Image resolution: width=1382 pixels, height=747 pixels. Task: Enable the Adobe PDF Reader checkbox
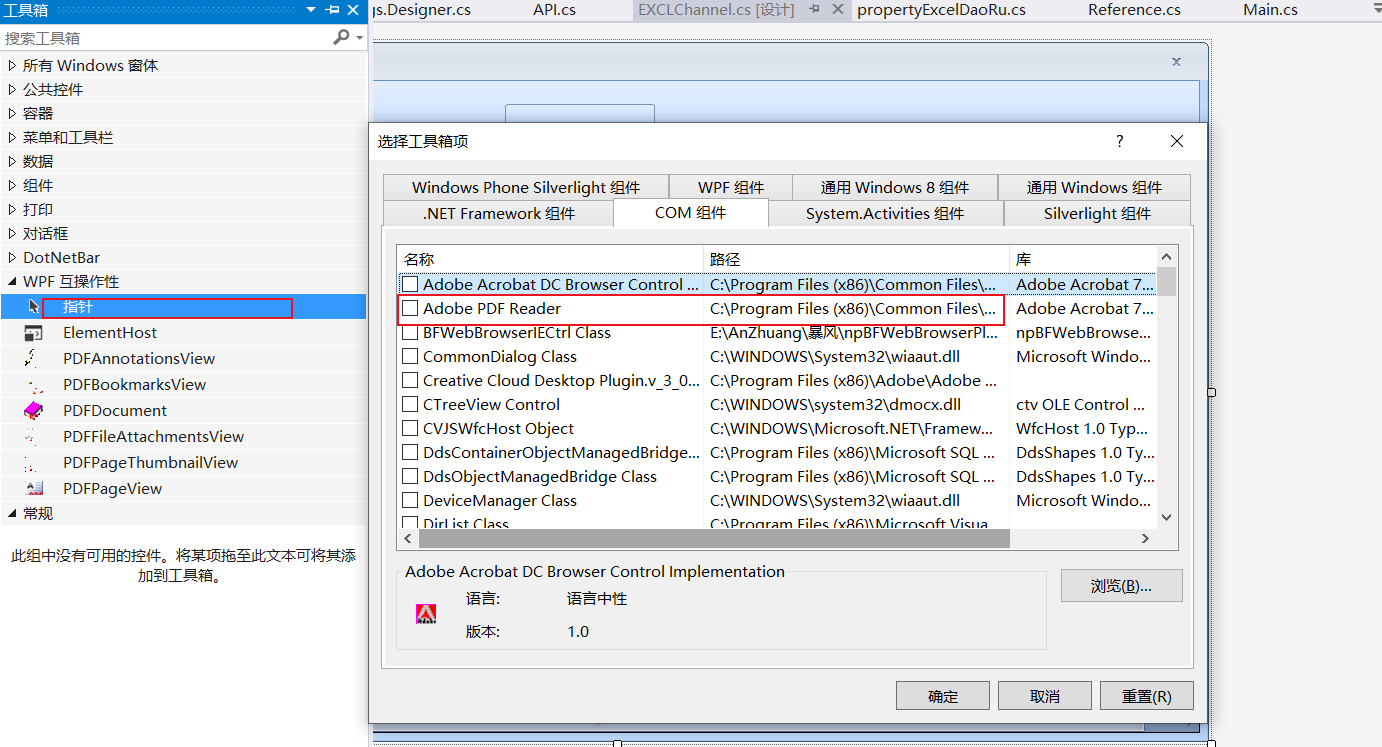pyautogui.click(x=410, y=308)
